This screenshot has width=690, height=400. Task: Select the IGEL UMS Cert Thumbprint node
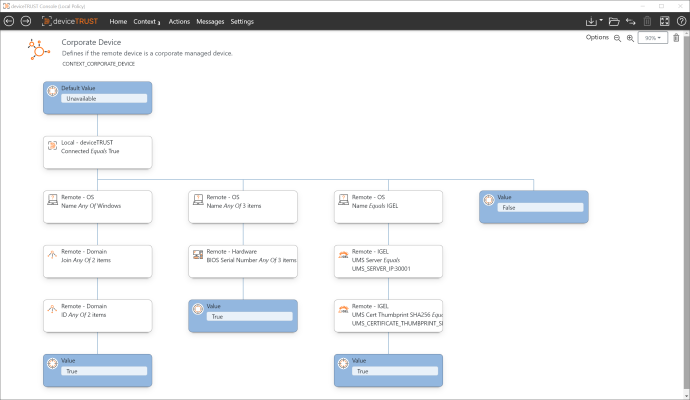click(388, 316)
